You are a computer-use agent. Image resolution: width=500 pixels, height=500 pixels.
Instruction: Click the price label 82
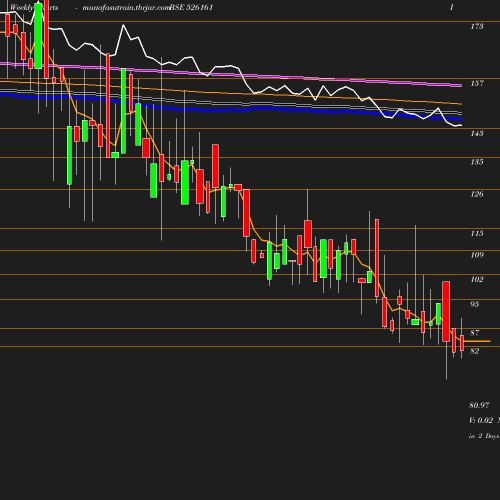(475, 351)
